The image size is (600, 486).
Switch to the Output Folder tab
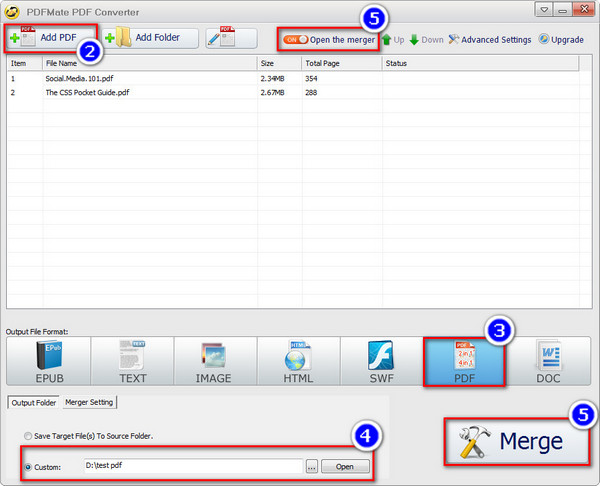coord(34,403)
